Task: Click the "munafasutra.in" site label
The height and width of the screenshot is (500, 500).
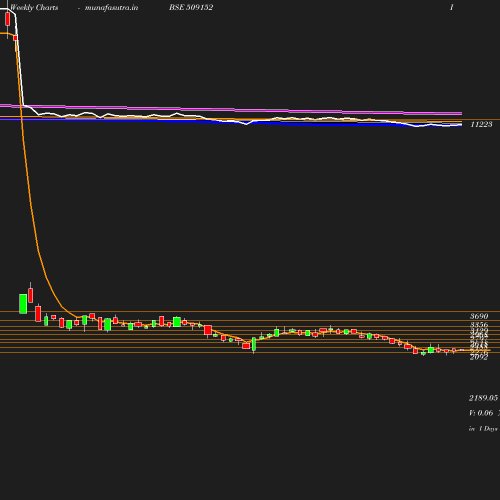Action: pyautogui.click(x=111, y=7)
